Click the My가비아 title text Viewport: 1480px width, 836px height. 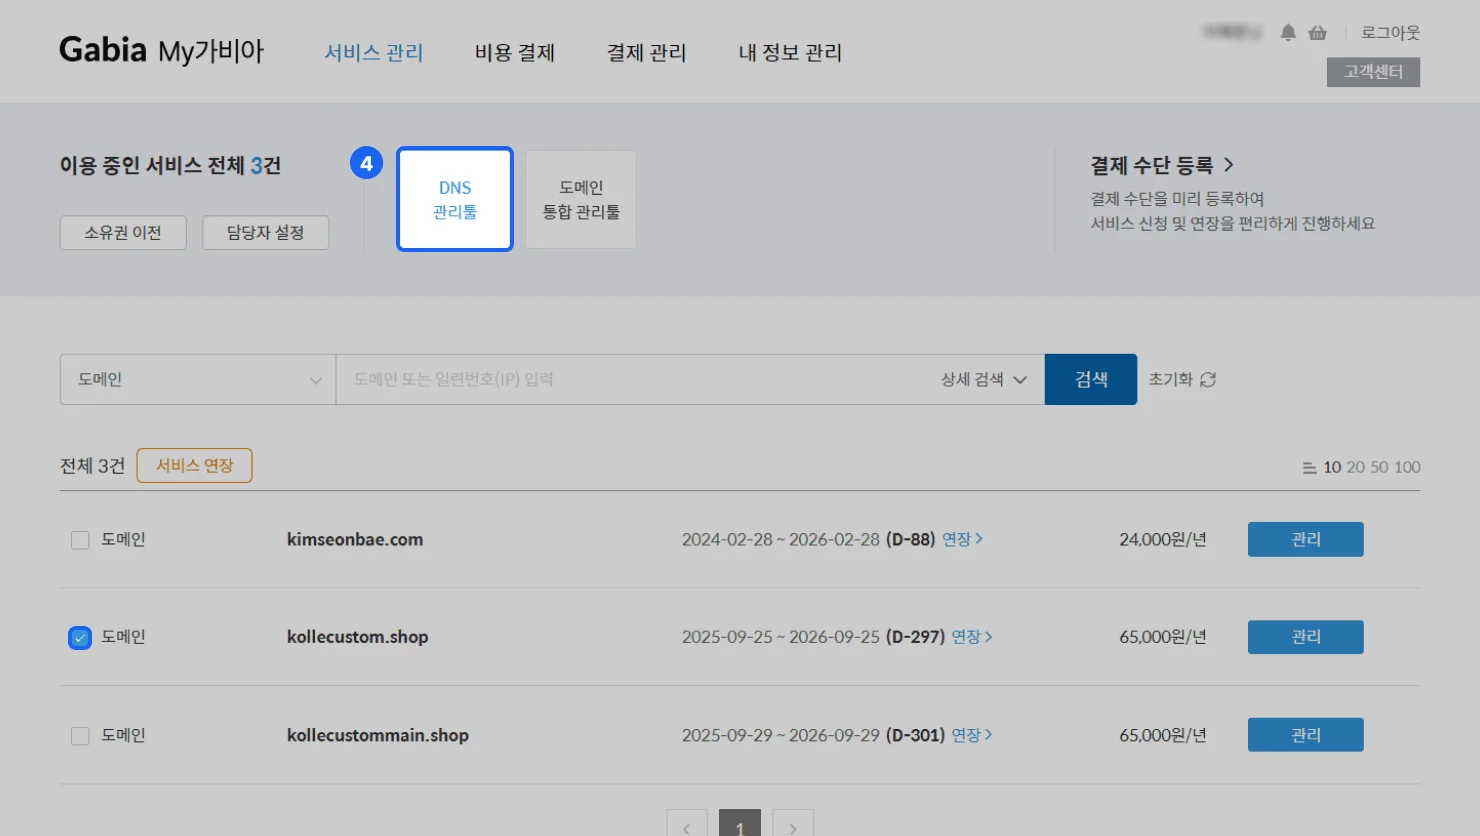click(x=211, y=51)
